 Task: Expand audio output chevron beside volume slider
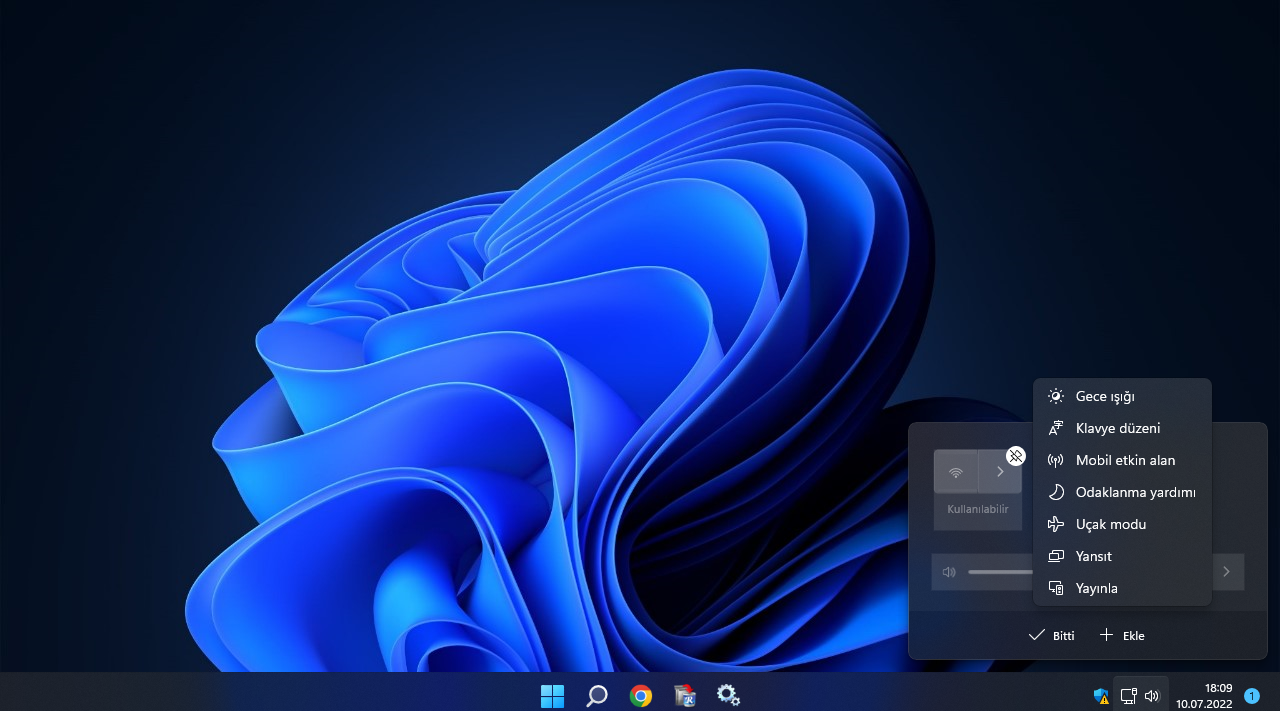click(x=1226, y=572)
